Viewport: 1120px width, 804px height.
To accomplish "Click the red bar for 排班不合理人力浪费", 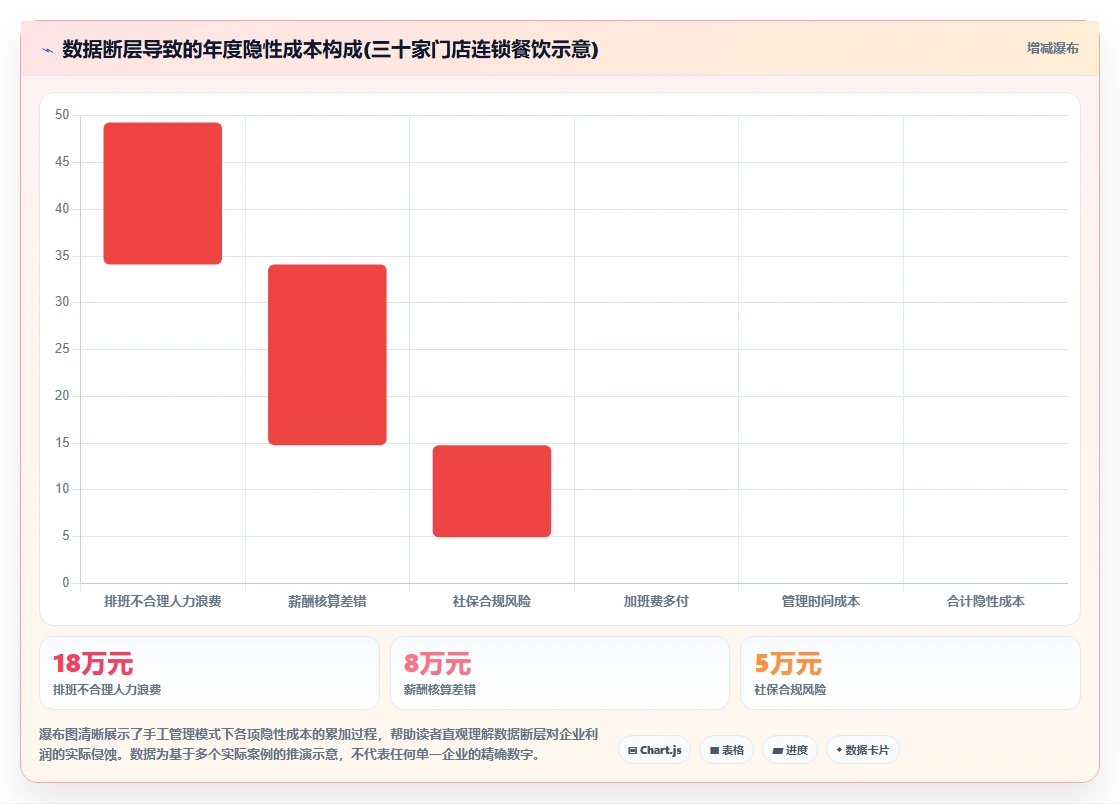I will click(x=163, y=194).
